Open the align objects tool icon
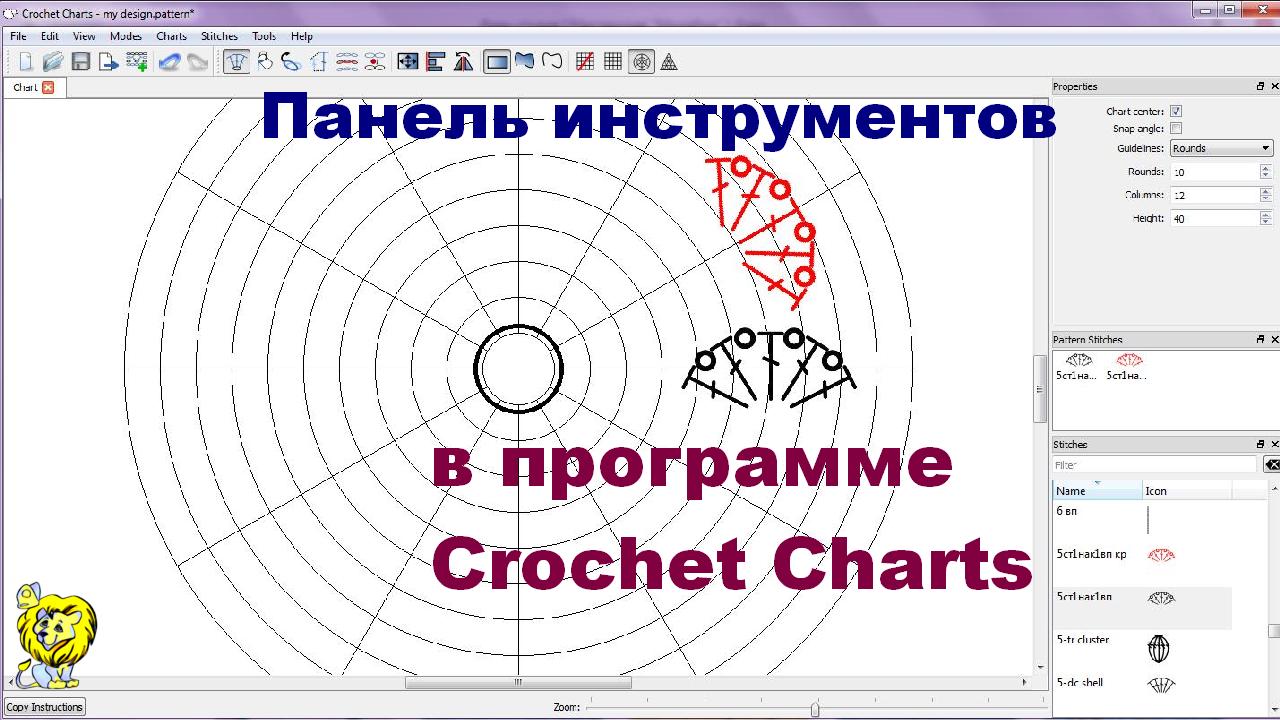Viewport: 1280px width, 720px height. pyautogui.click(x=435, y=62)
